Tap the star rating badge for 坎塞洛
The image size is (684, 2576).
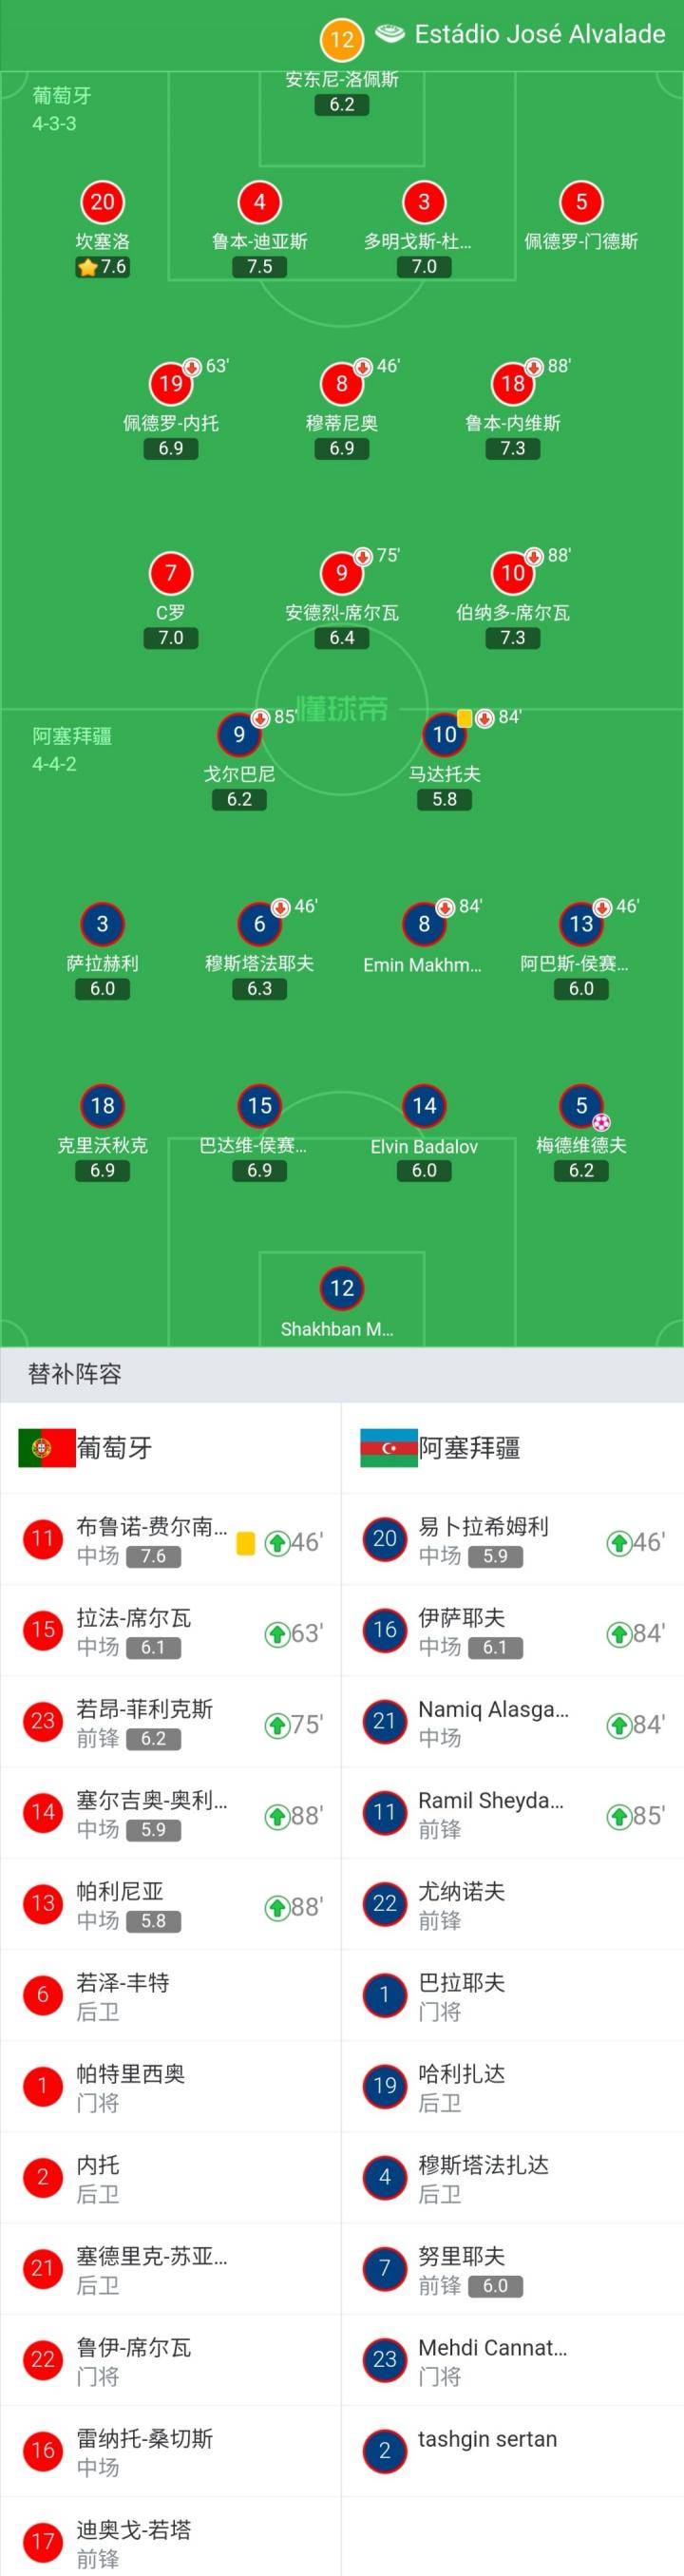pyautogui.click(x=103, y=267)
